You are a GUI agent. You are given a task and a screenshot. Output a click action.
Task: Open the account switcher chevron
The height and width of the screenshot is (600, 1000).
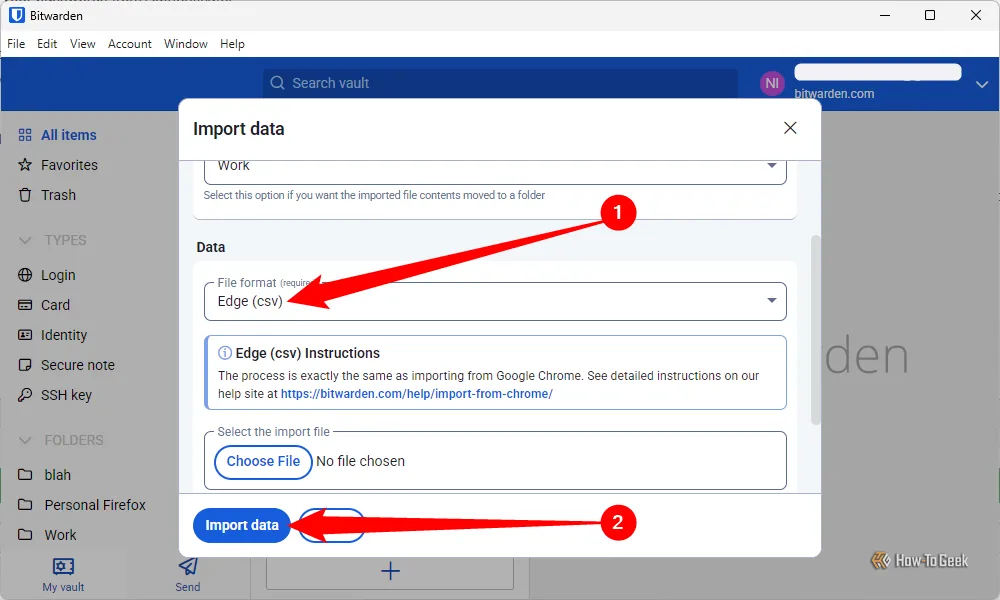pos(981,85)
